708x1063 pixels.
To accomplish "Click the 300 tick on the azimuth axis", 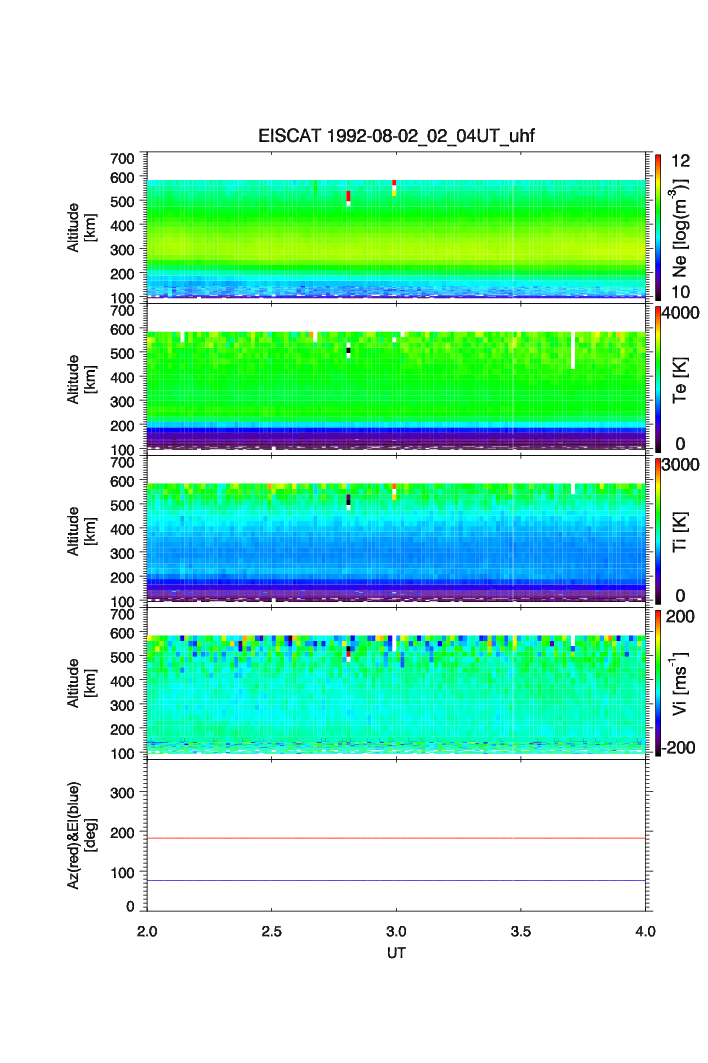I will [122, 793].
